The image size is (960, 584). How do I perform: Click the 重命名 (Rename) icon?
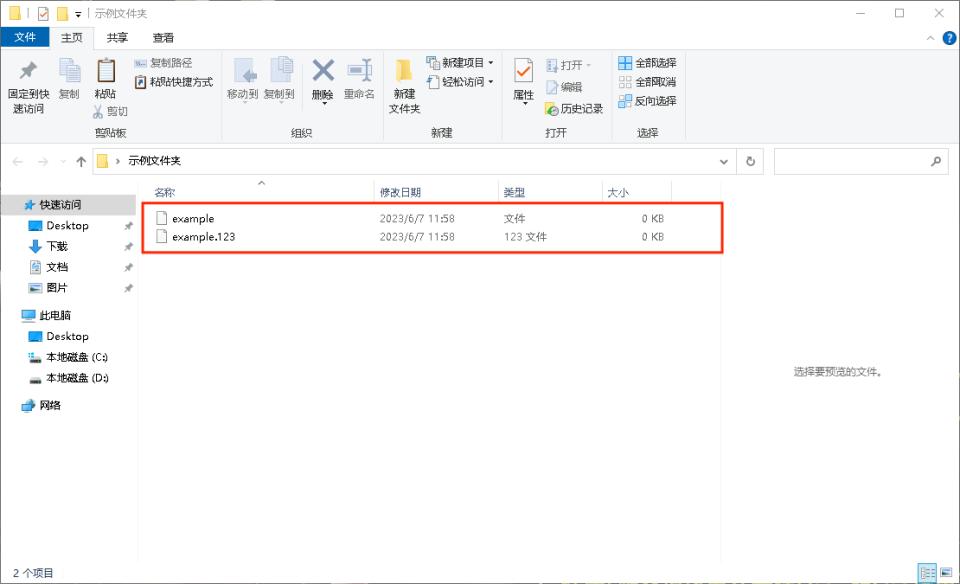[360, 78]
